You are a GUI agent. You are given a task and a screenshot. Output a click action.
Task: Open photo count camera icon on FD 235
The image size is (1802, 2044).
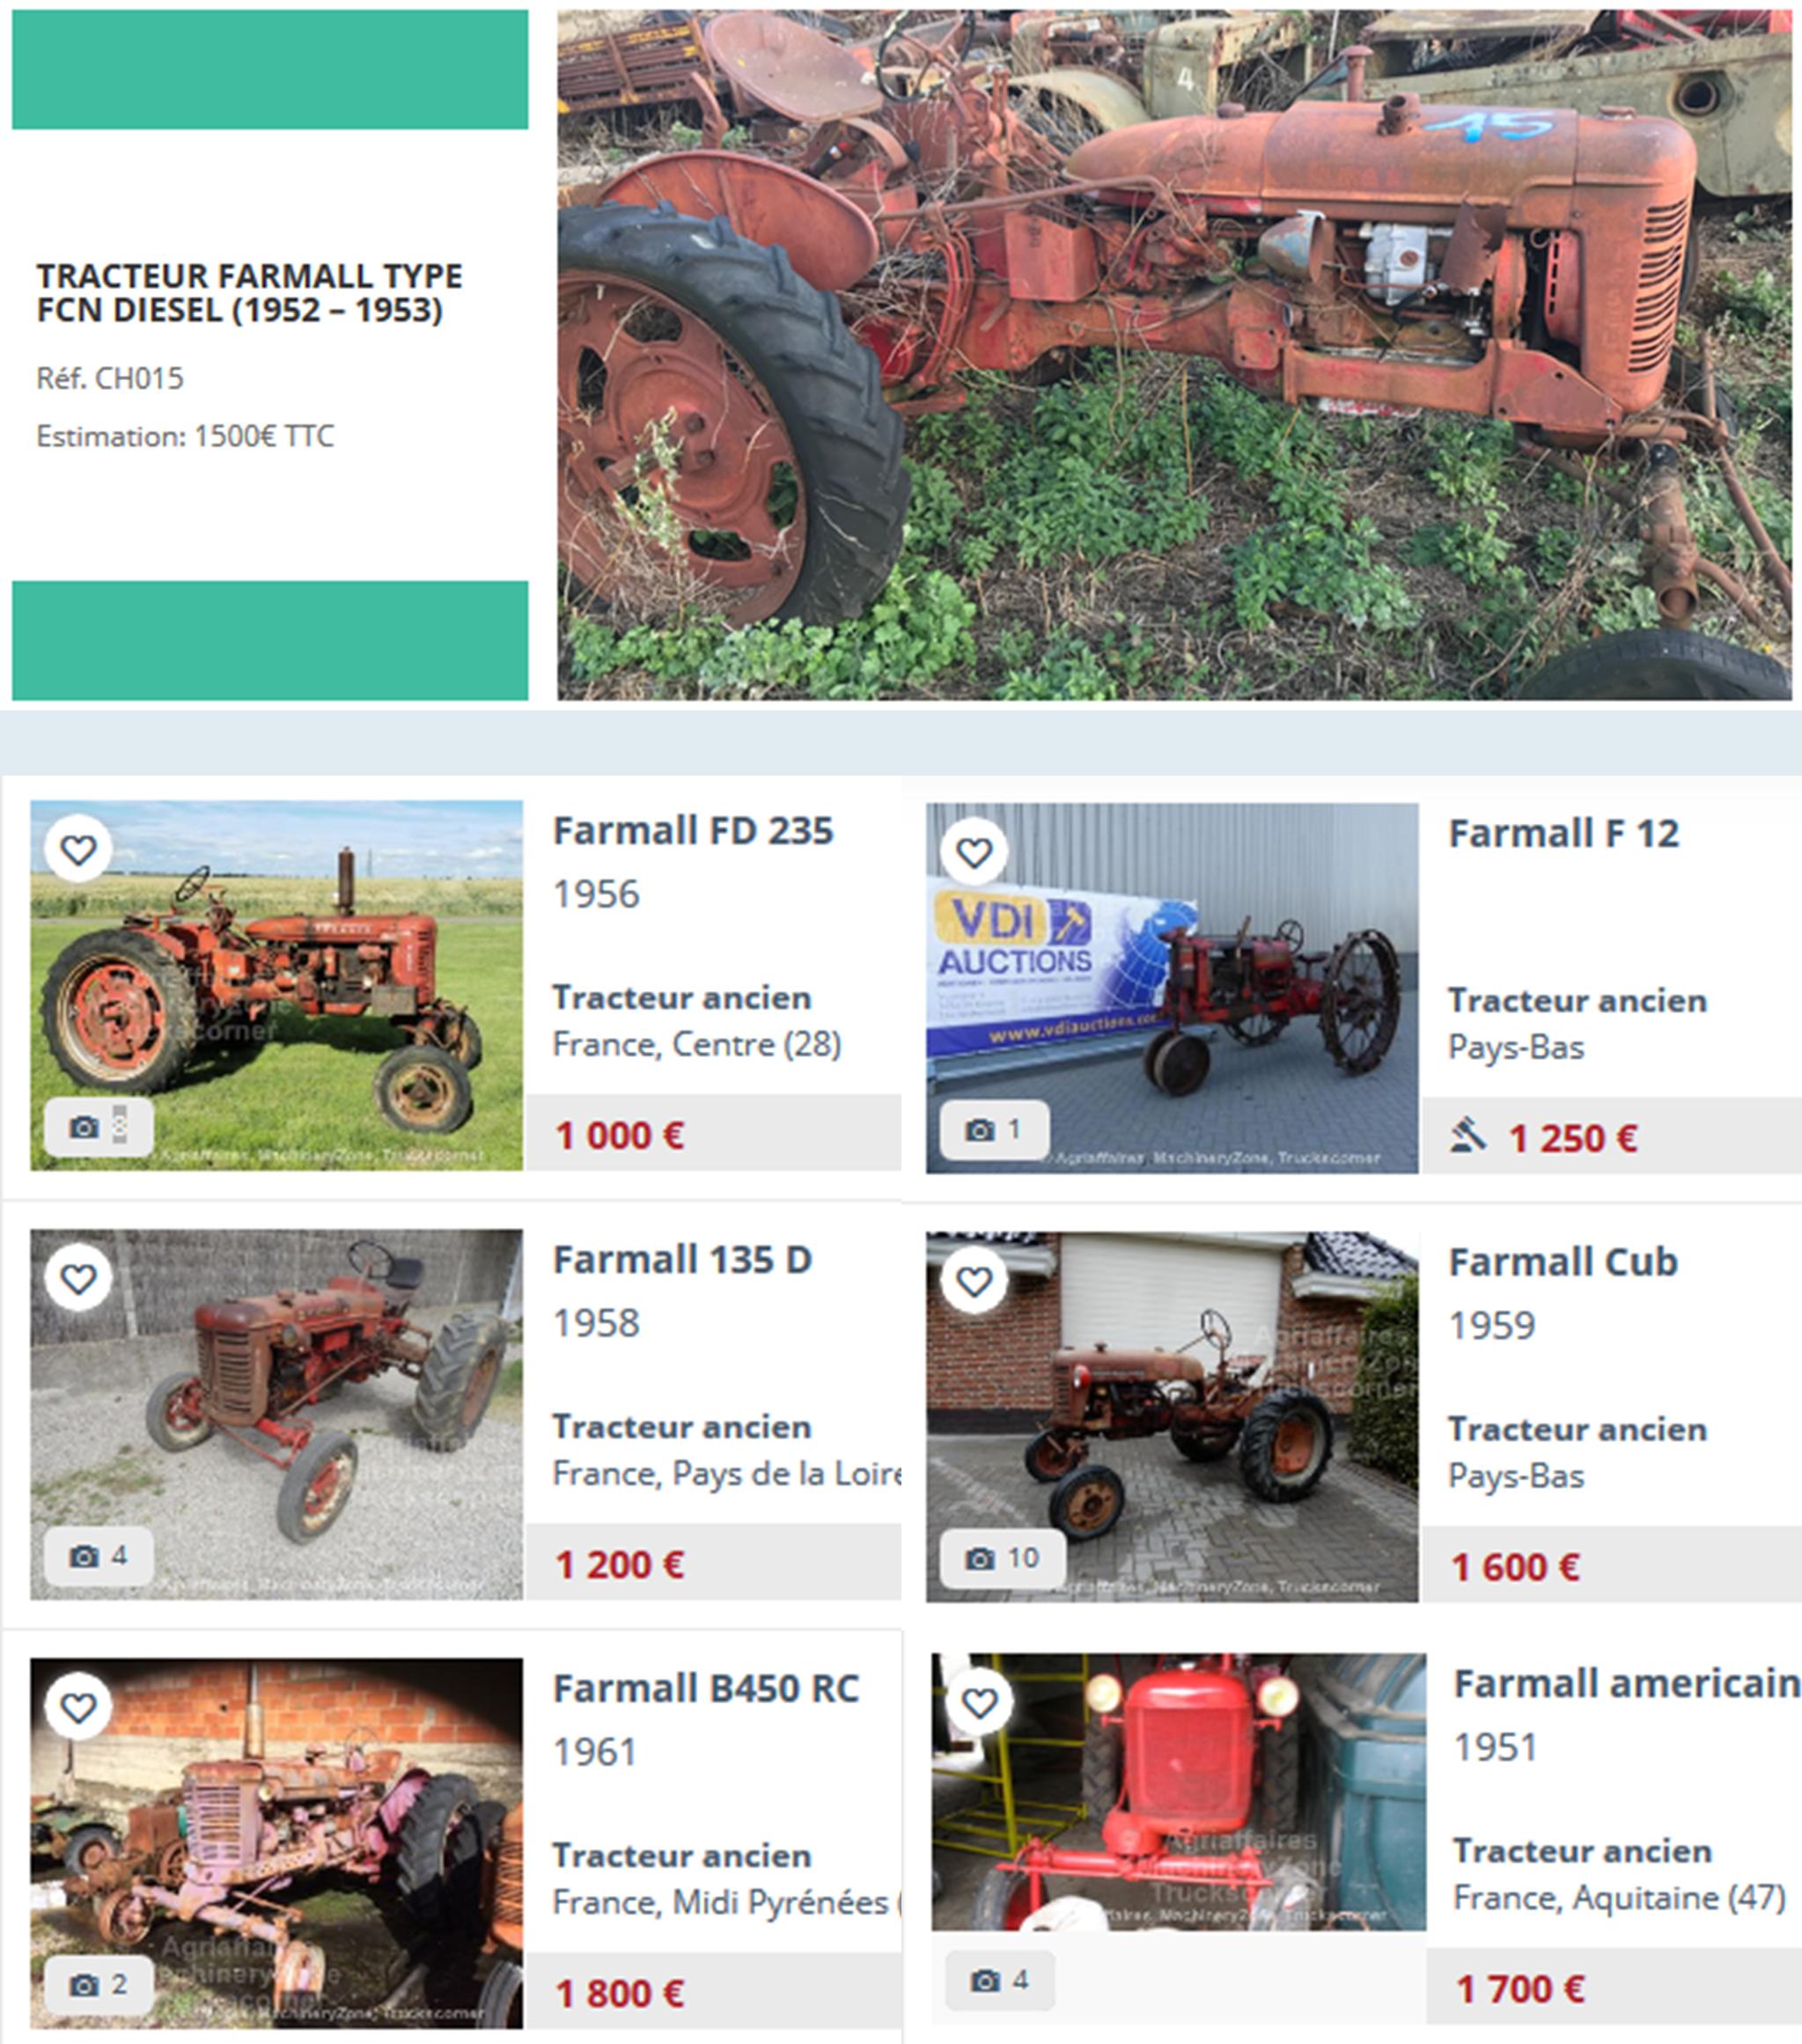click(84, 1127)
